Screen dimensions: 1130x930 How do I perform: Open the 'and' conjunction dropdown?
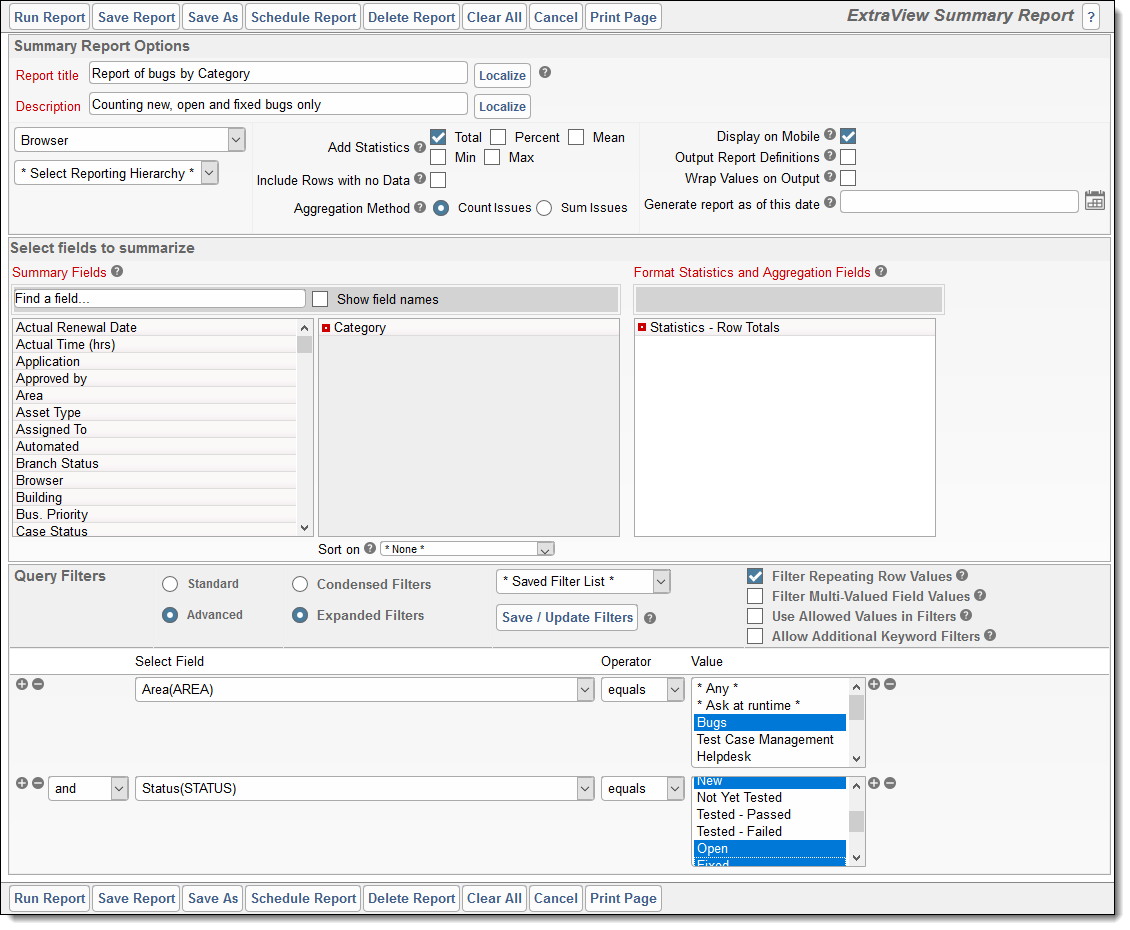89,789
